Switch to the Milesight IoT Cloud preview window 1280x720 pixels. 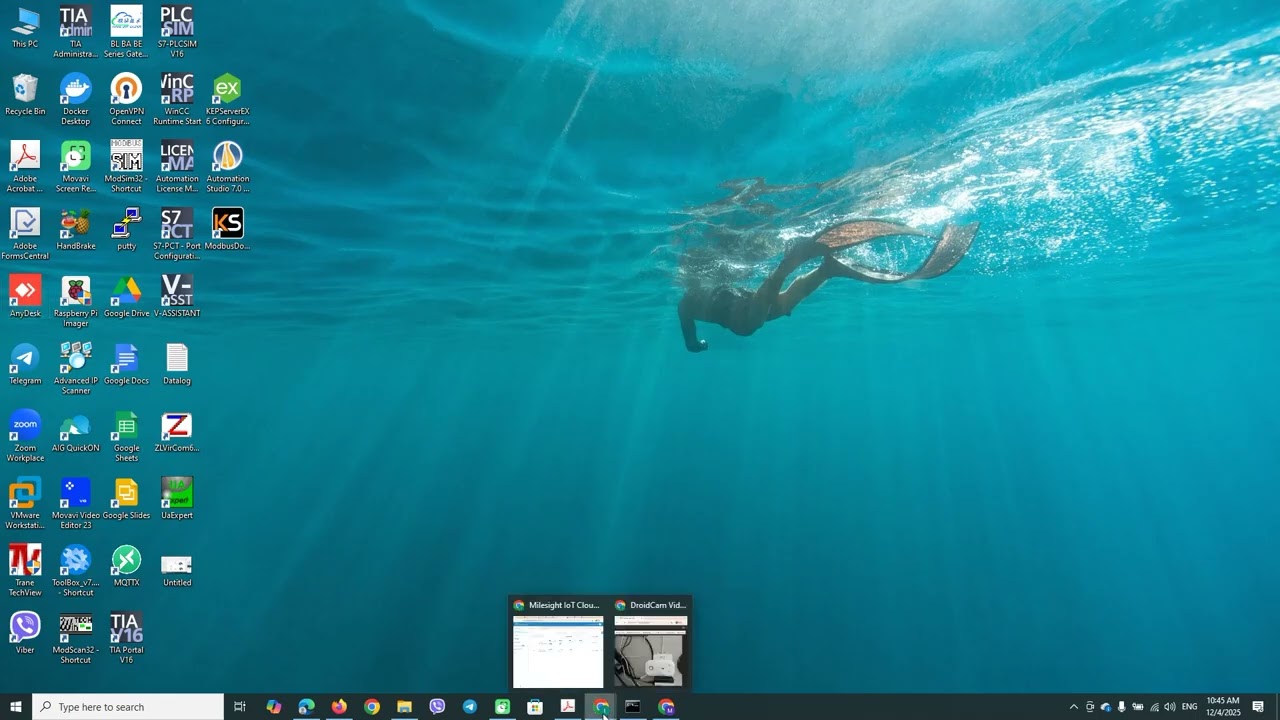coord(557,645)
